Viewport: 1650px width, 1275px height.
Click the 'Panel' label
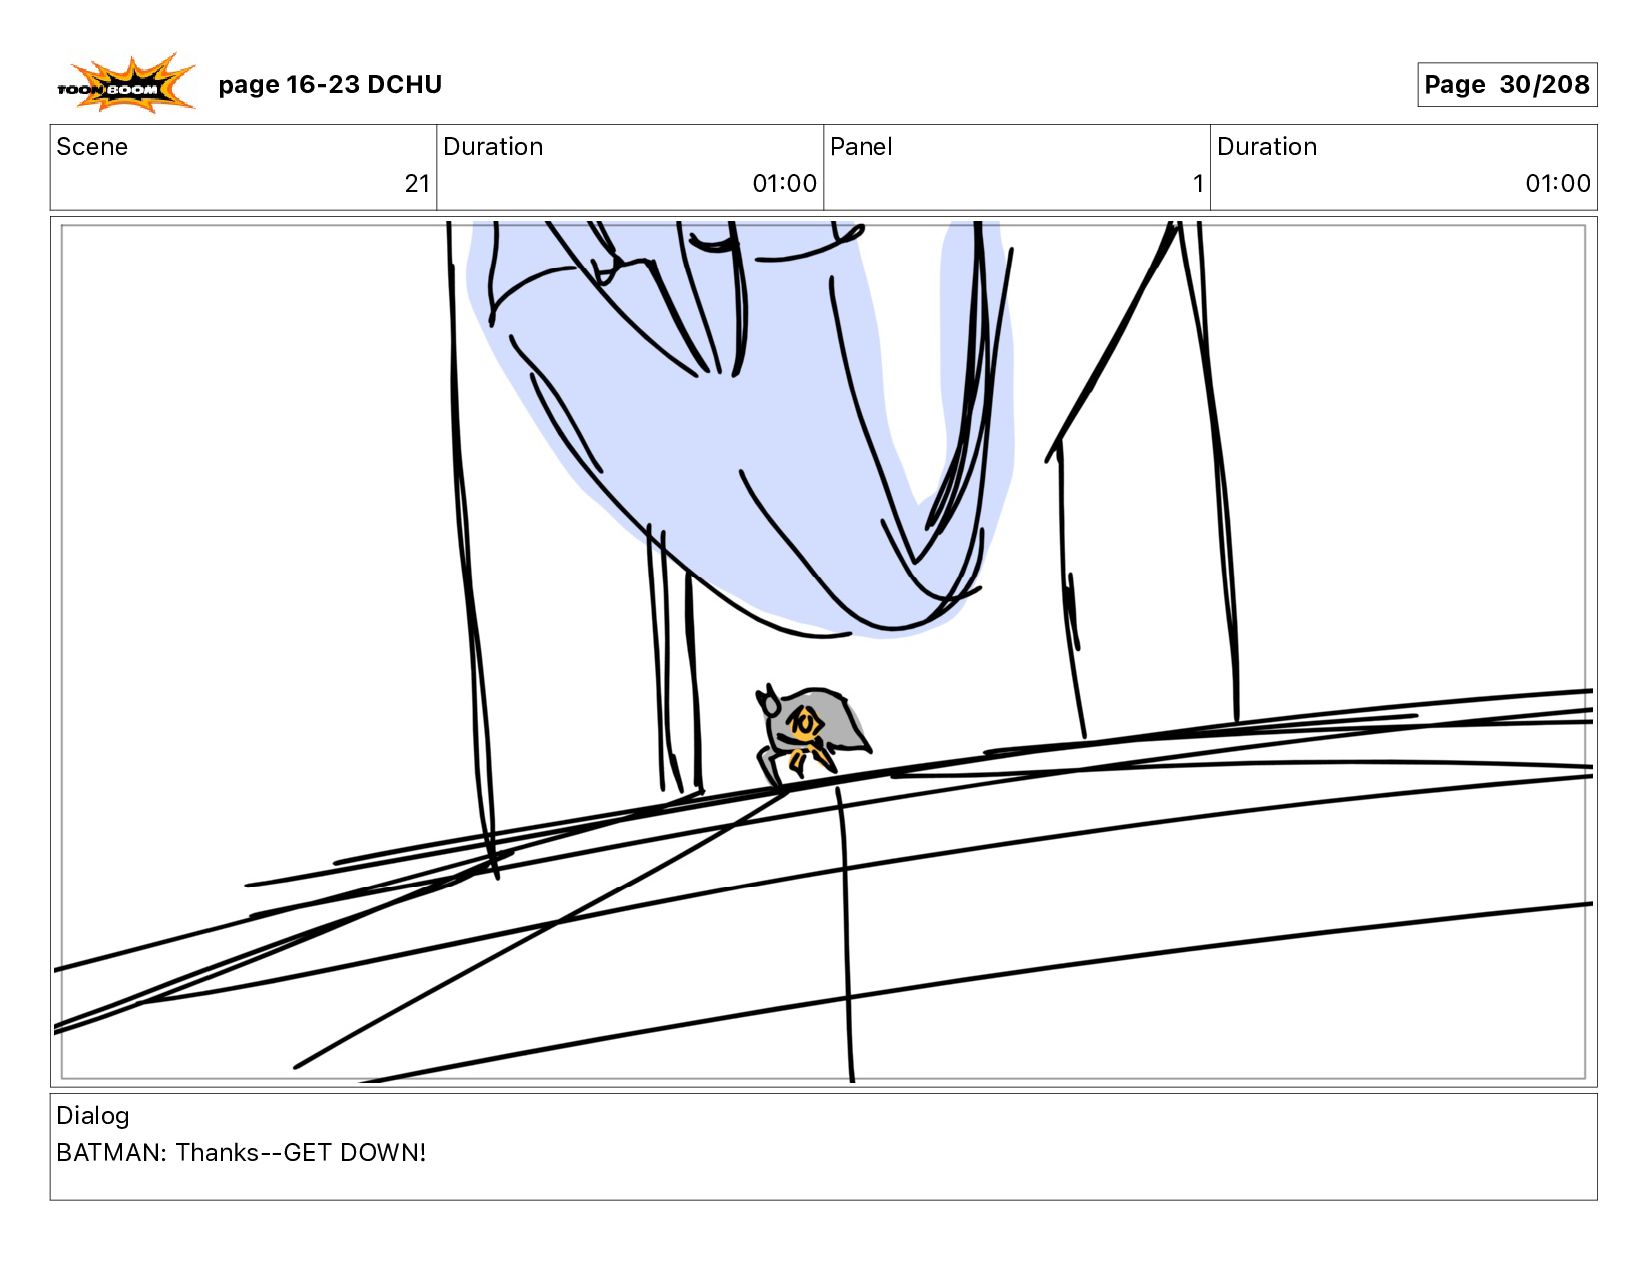pyautogui.click(x=861, y=147)
